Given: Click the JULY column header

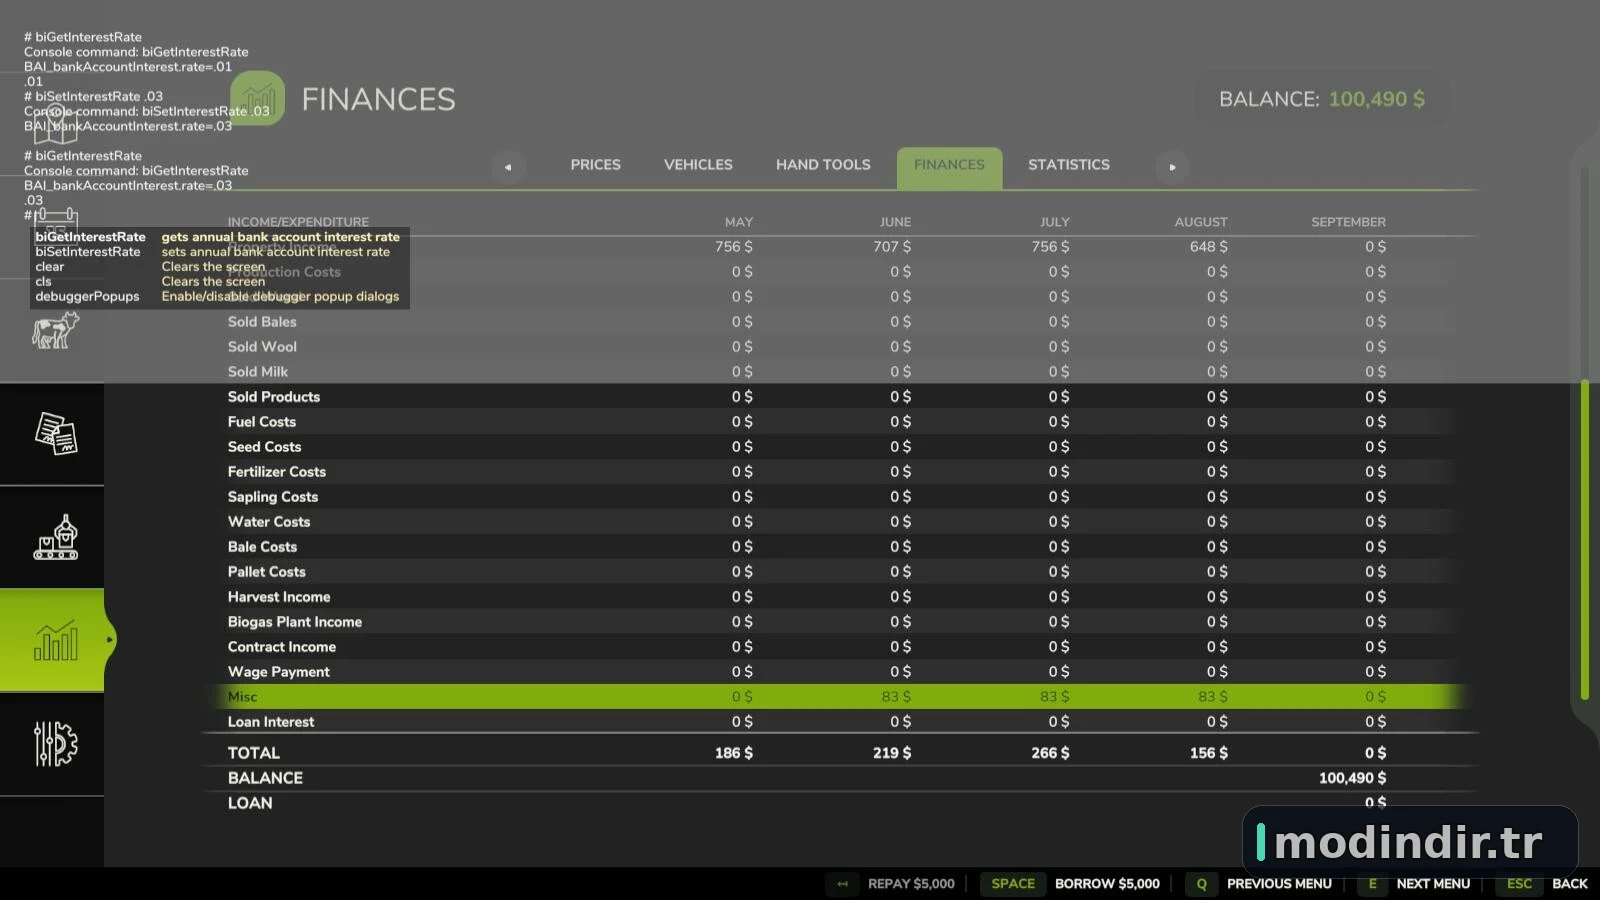Looking at the screenshot, I should pos(1055,222).
